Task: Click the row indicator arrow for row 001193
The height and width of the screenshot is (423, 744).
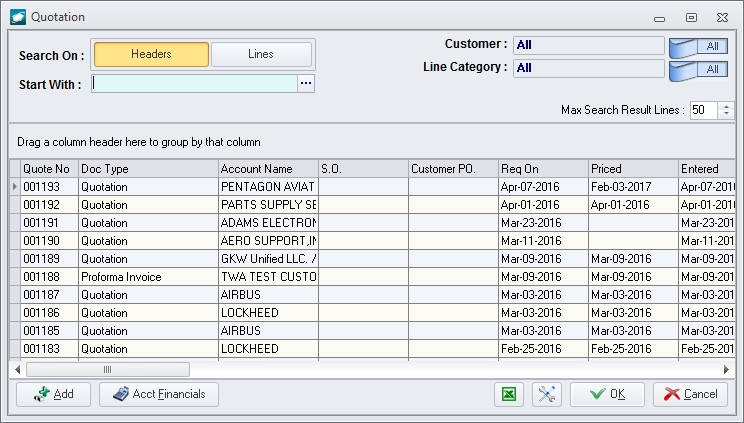Action: click(15, 187)
